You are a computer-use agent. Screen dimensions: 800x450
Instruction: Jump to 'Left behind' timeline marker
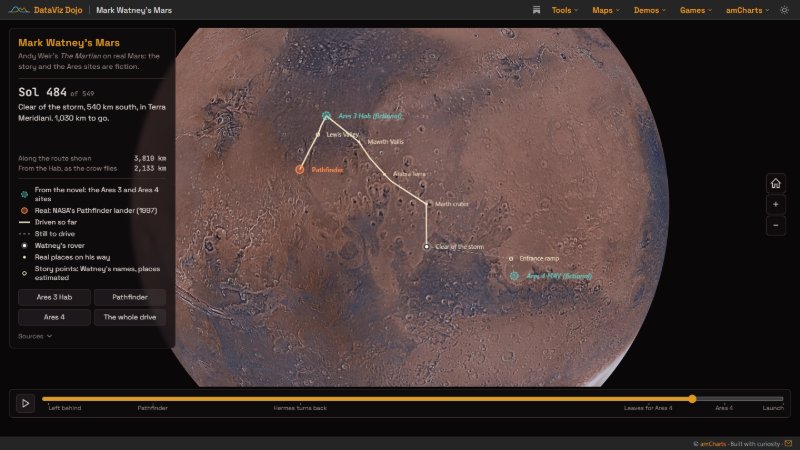click(x=64, y=408)
